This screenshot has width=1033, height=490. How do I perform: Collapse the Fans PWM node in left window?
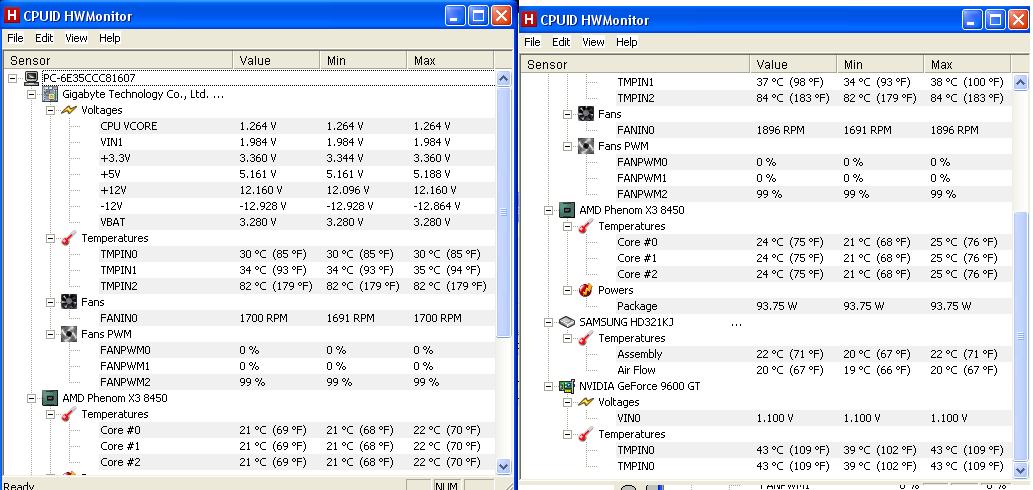coord(51,334)
